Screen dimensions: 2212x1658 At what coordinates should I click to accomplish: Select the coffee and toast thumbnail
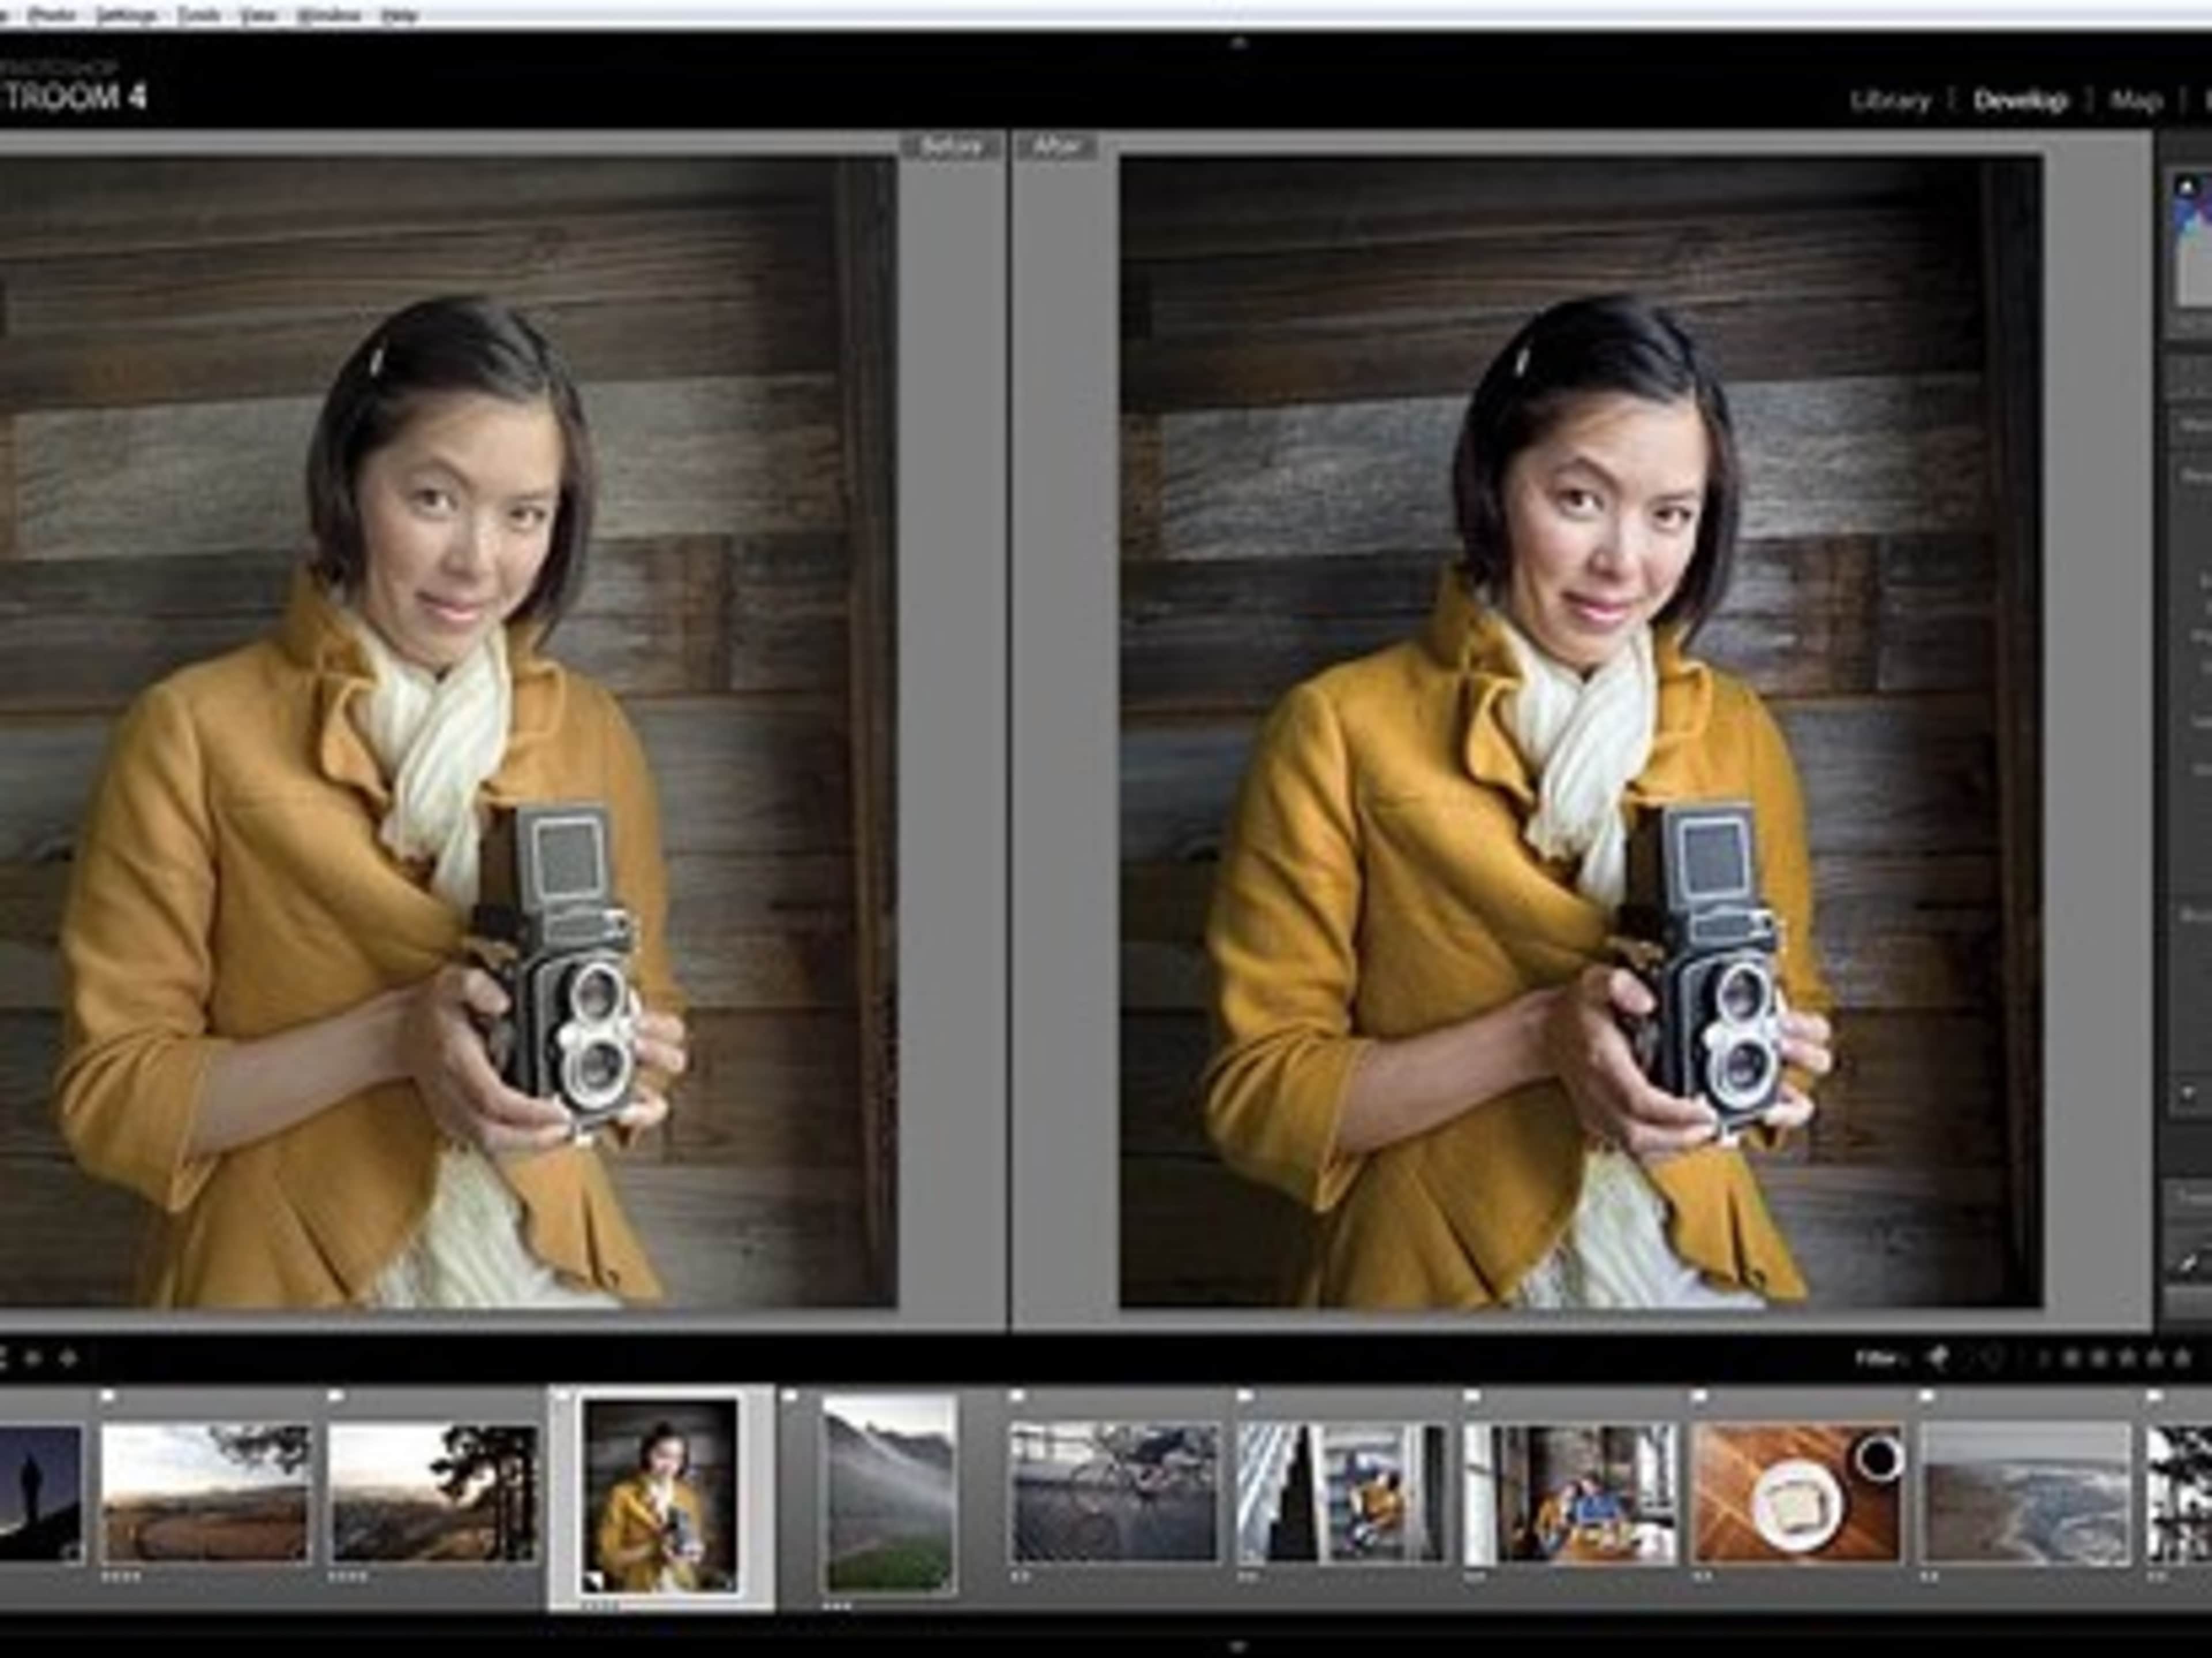click(1797, 1494)
